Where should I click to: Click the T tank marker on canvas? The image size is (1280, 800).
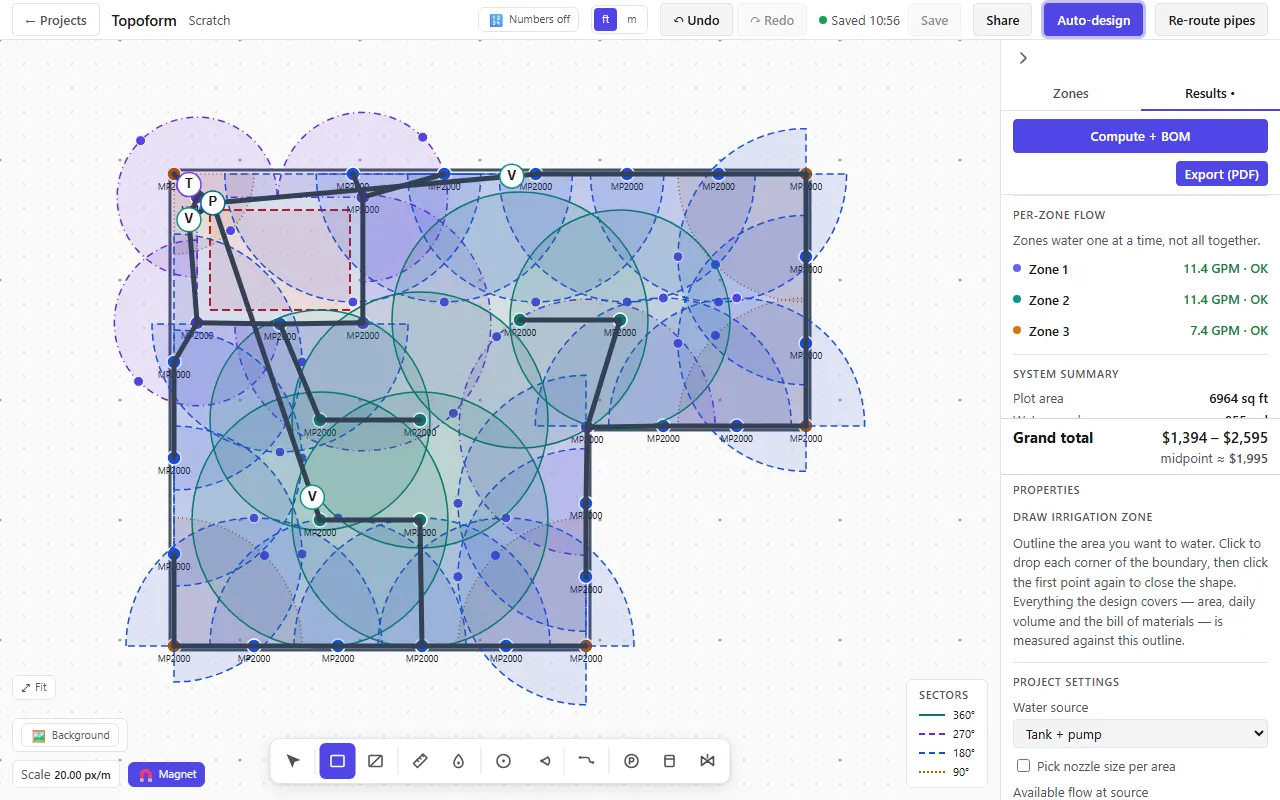point(189,184)
